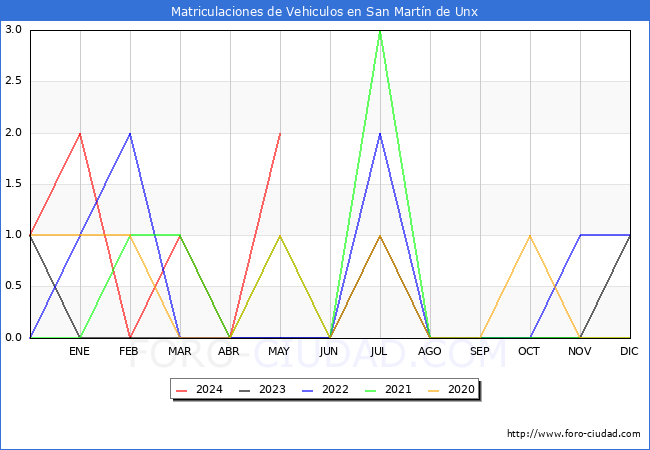The height and width of the screenshot is (450, 650).
Task: Click the blue 2022 legend color marker
Action: (308, 390)
